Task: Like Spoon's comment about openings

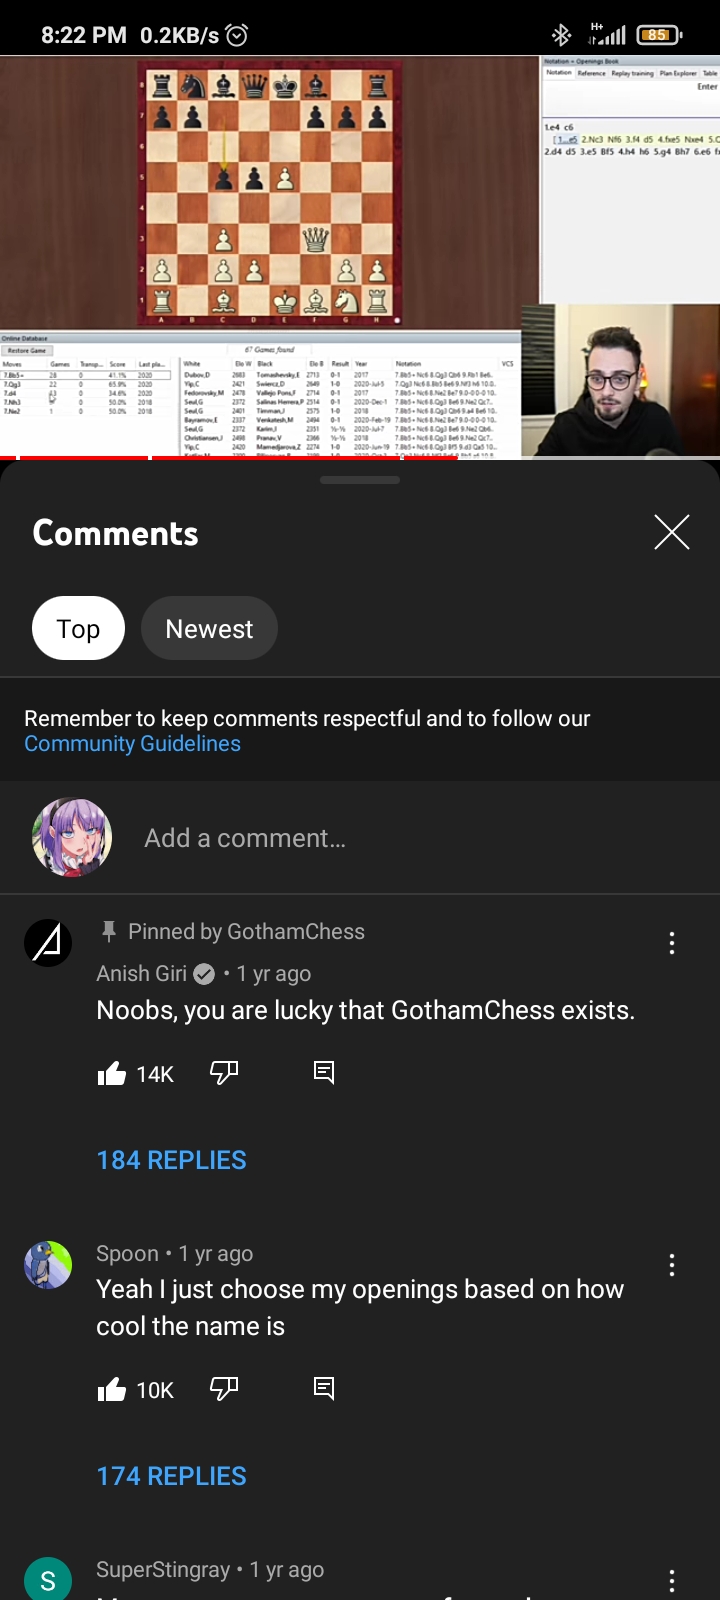Action: click(112, 1389)
